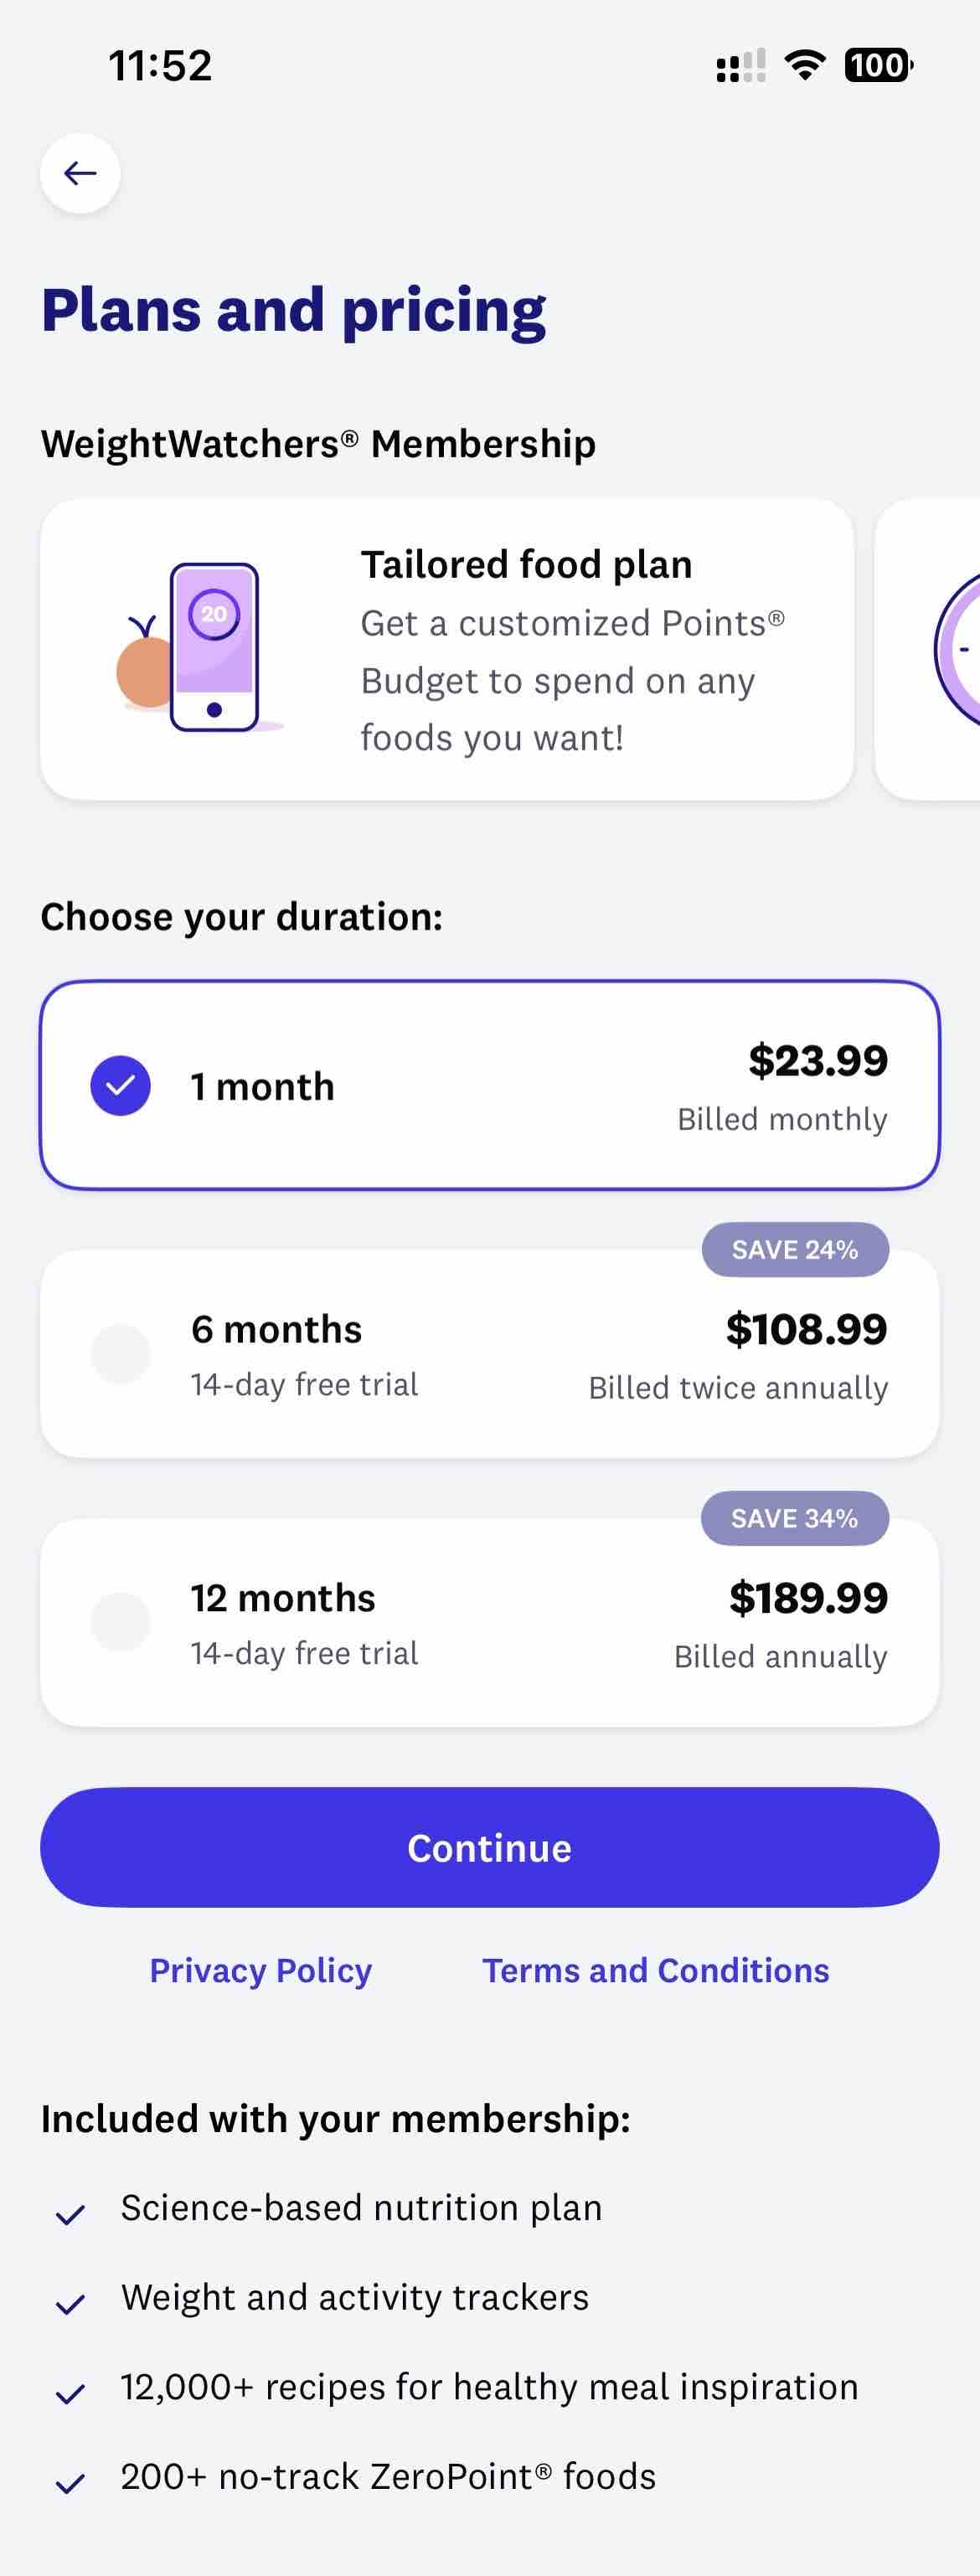Tap the back arrow button

[80, 173]
